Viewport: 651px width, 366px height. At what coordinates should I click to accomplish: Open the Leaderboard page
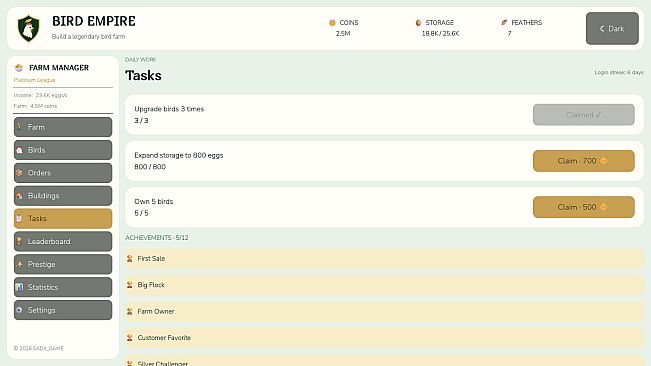(x=63, y=242)
